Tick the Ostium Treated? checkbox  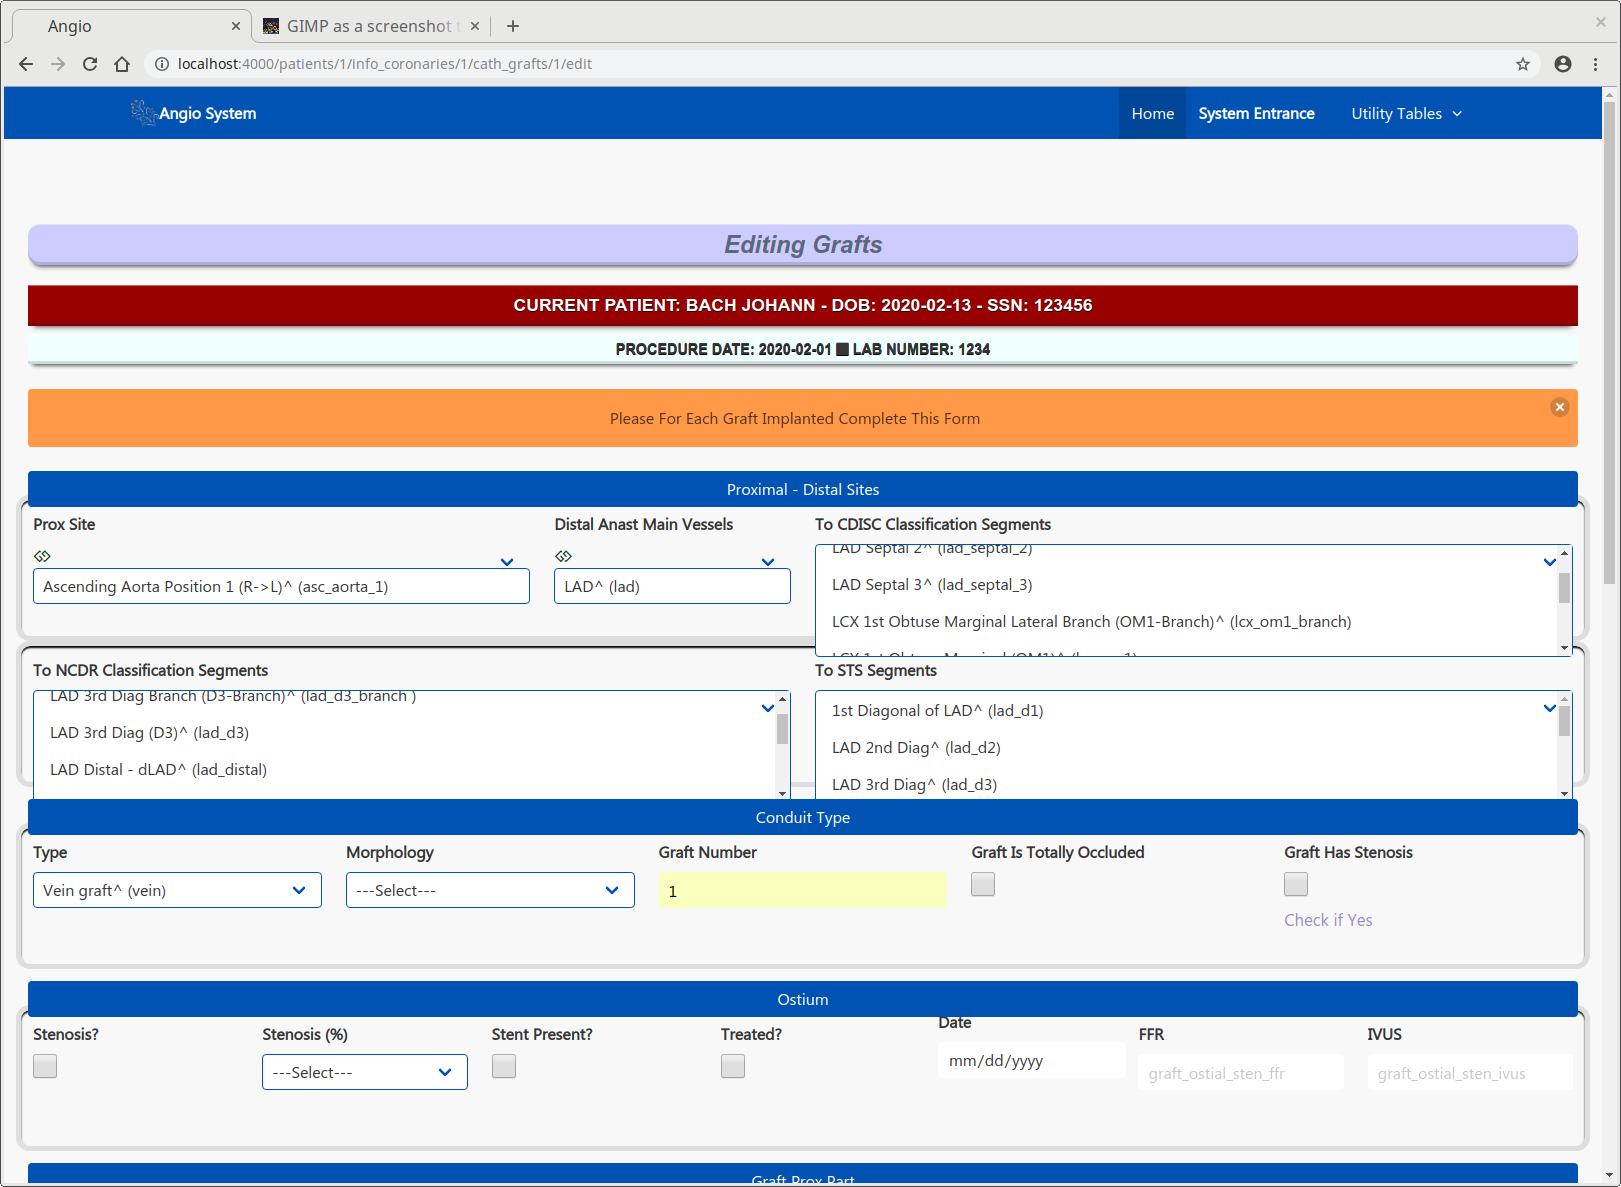(x=733, y=1066)
